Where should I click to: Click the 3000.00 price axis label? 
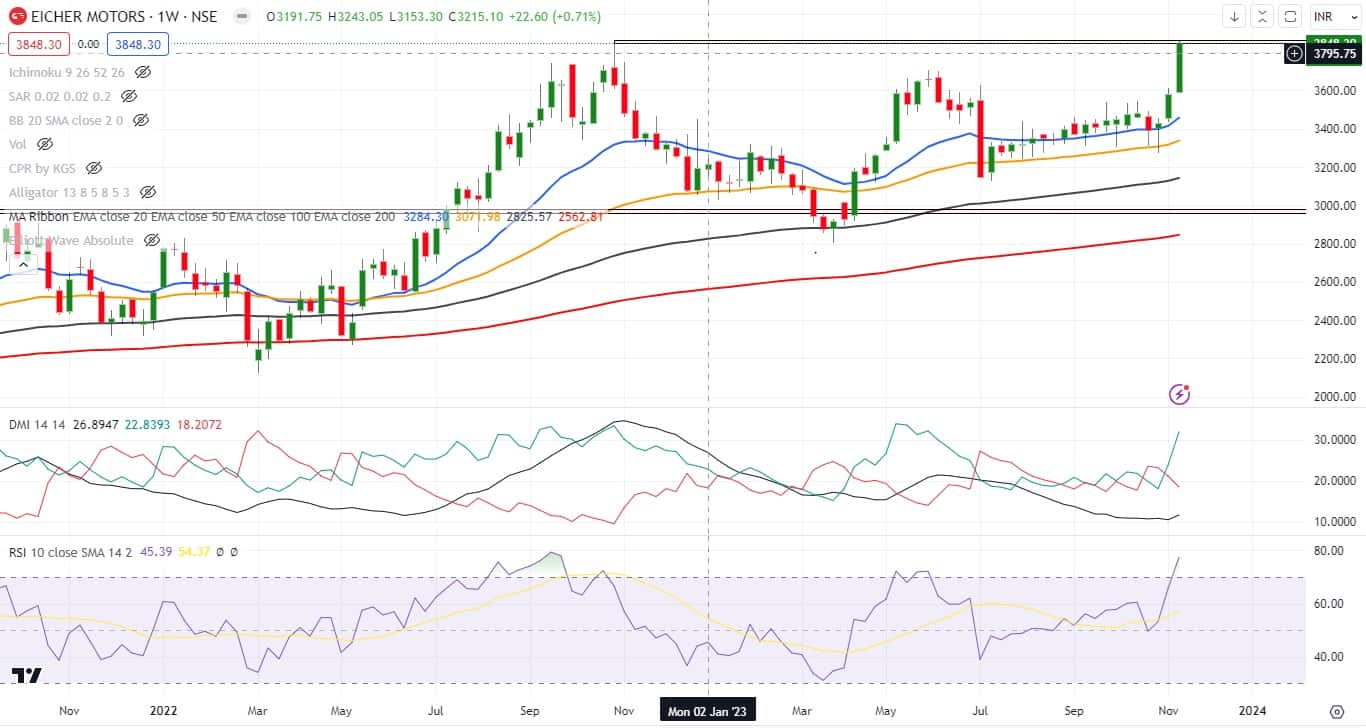1334,206
